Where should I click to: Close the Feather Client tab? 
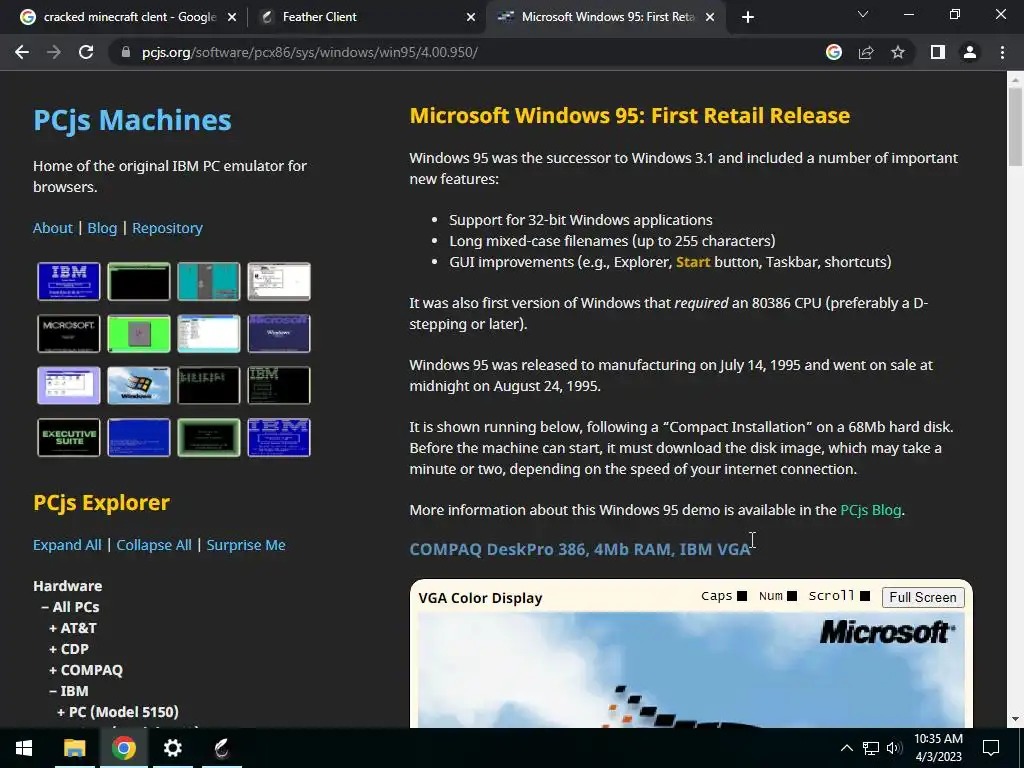(471, 17)
